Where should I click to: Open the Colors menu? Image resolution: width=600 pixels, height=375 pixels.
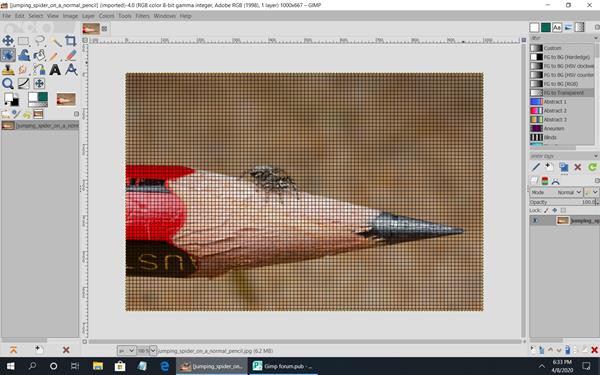pos(106,16)
